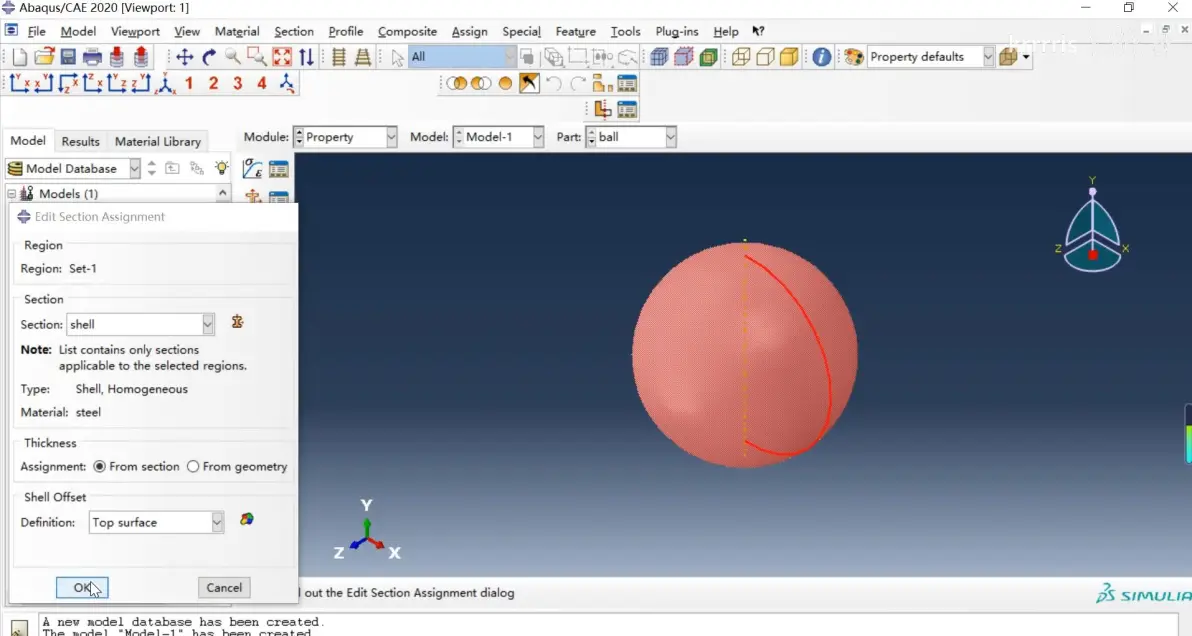
Task: Switch to the Material Library tab
Action: click(x=157, y=141)
